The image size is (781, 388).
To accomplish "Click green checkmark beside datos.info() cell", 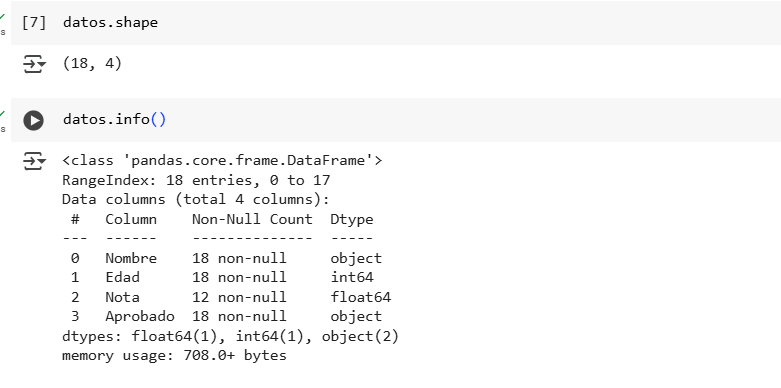I will (x=2, y=114).
